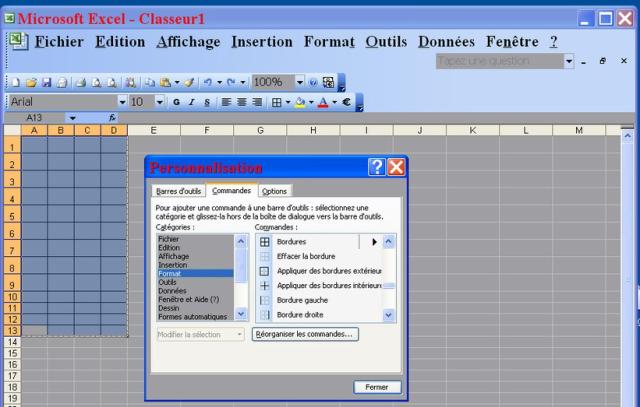Image resolution: width=640 pixels, height=407 pixels.
Task: Click the Réorganiser les commandes button
Action: tap(305, 334)
